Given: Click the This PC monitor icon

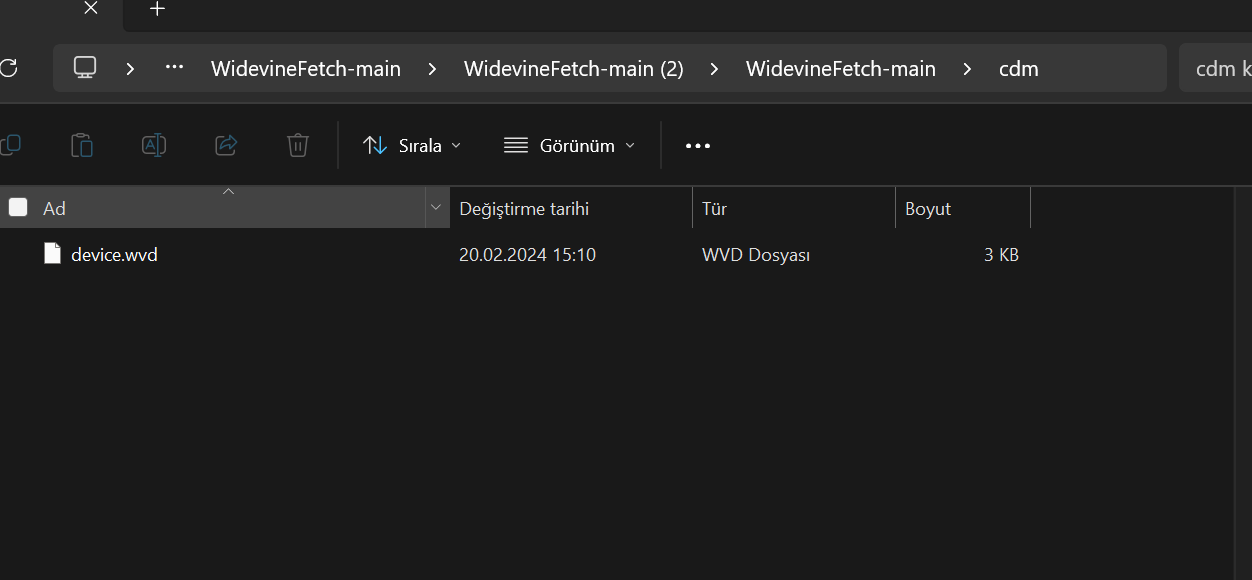Looking at the screenshot, I should [x=85, y=68].
